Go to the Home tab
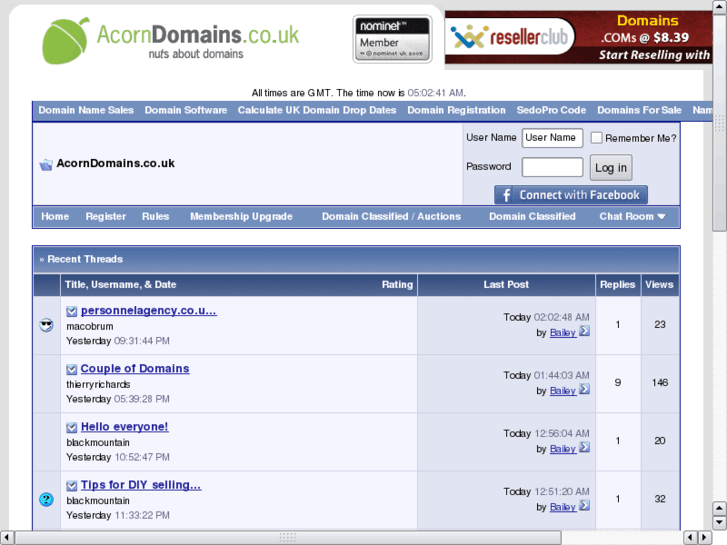The image size is (727, 545). (x=55, y=217)
